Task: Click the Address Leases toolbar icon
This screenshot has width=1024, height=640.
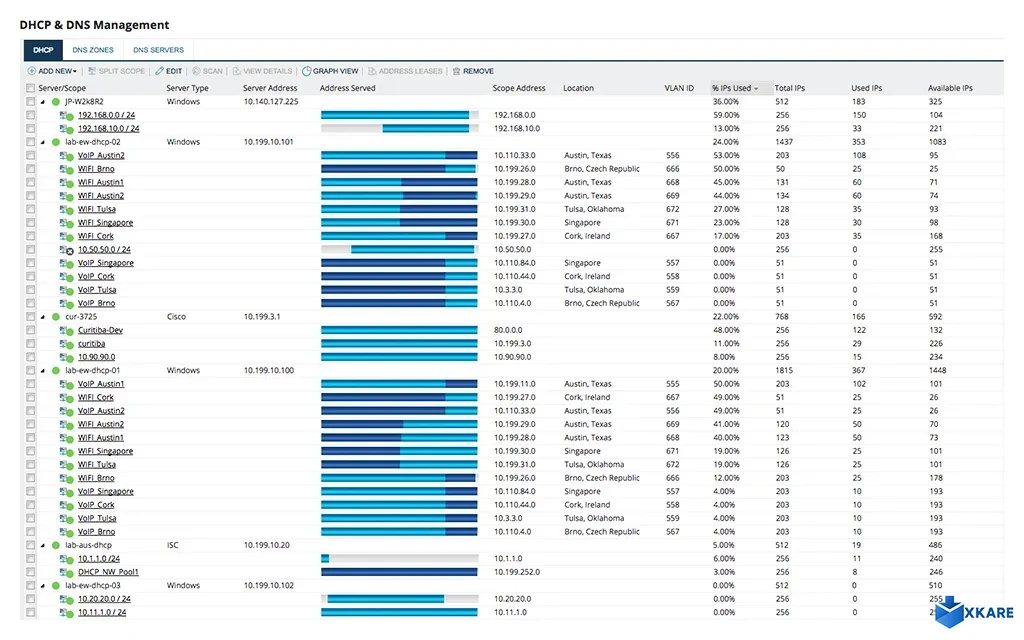Action: tap(372, 71)
